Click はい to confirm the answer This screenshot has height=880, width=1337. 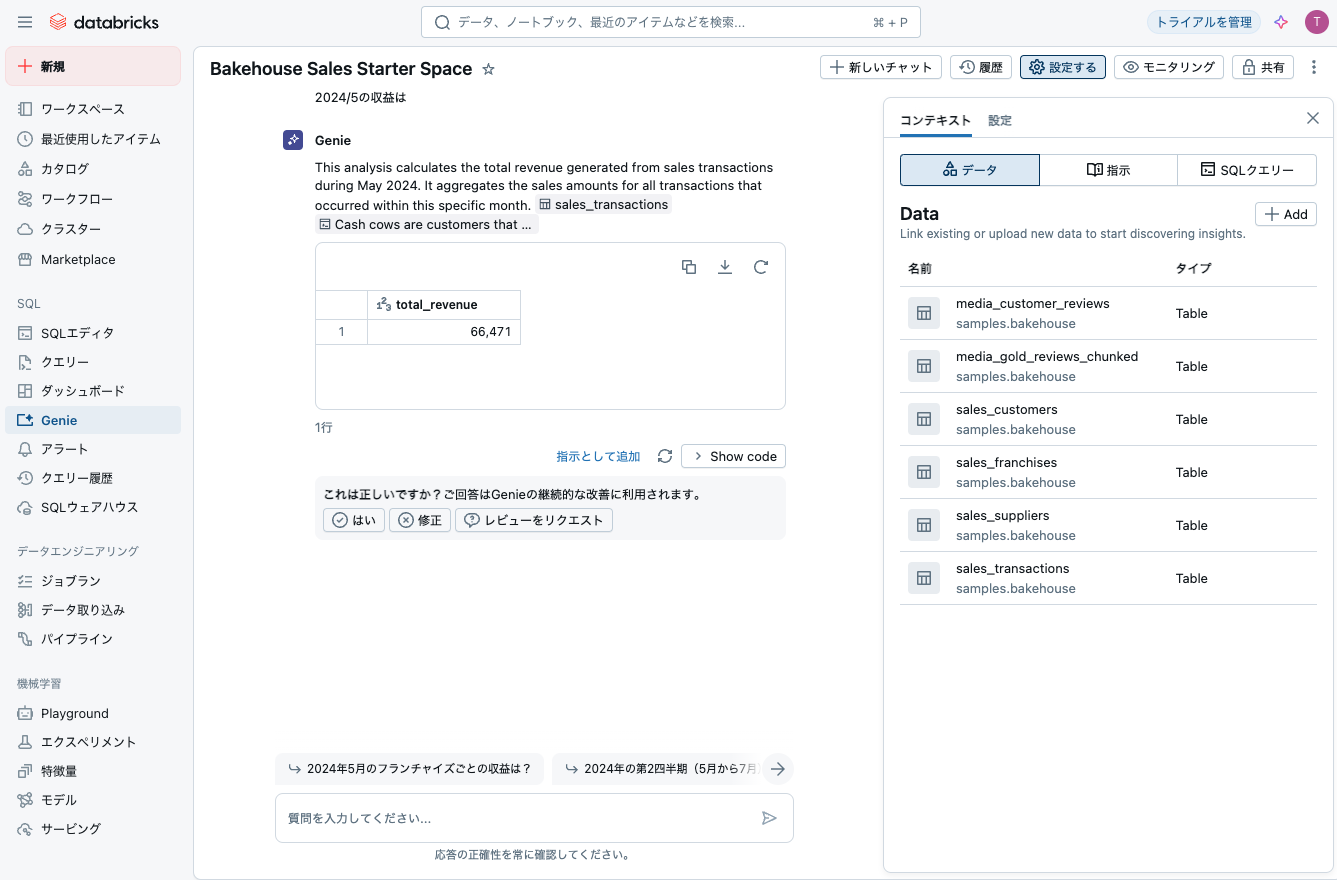[x=353, y=520]
